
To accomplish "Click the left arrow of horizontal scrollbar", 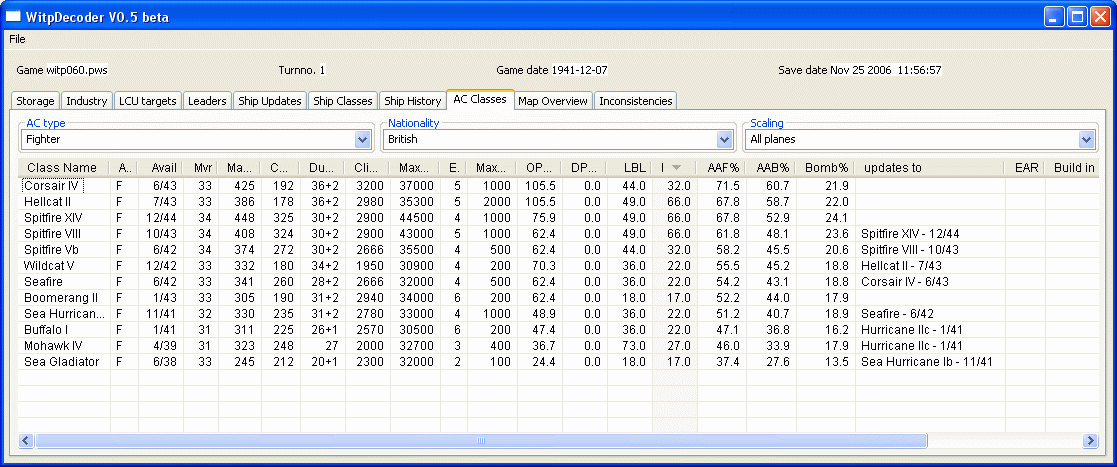I will (26, 441).
